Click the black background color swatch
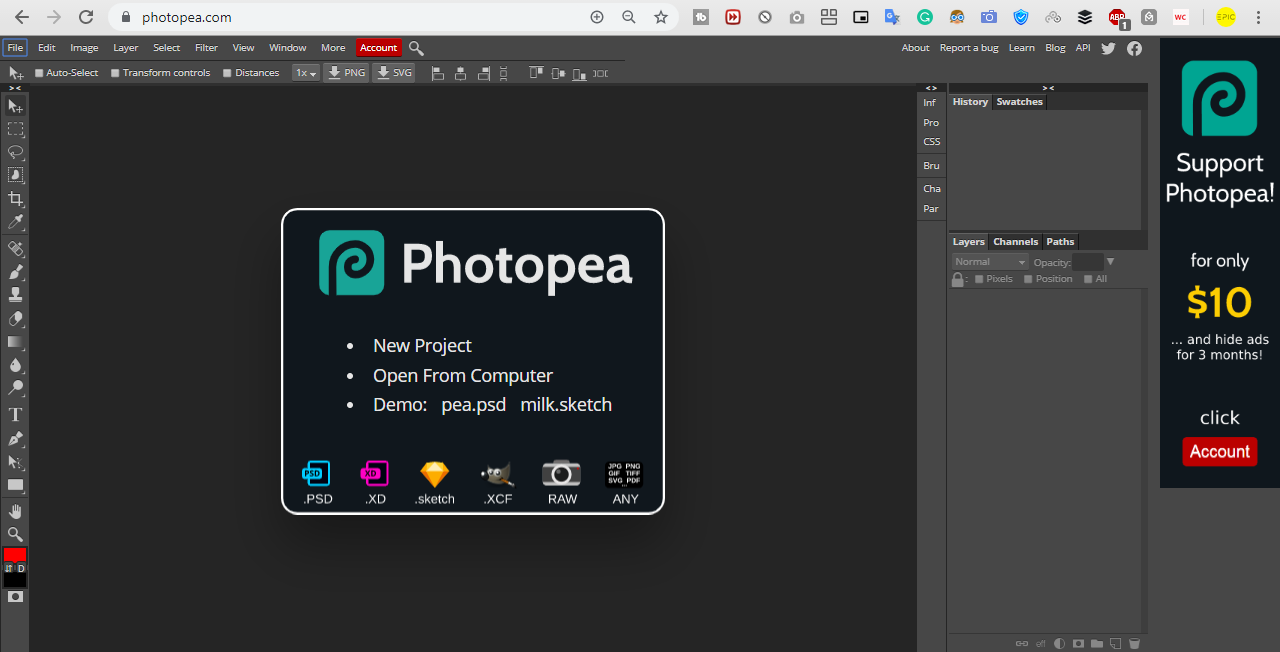This screenshot has height=652, width=1280. click(15, 580)
